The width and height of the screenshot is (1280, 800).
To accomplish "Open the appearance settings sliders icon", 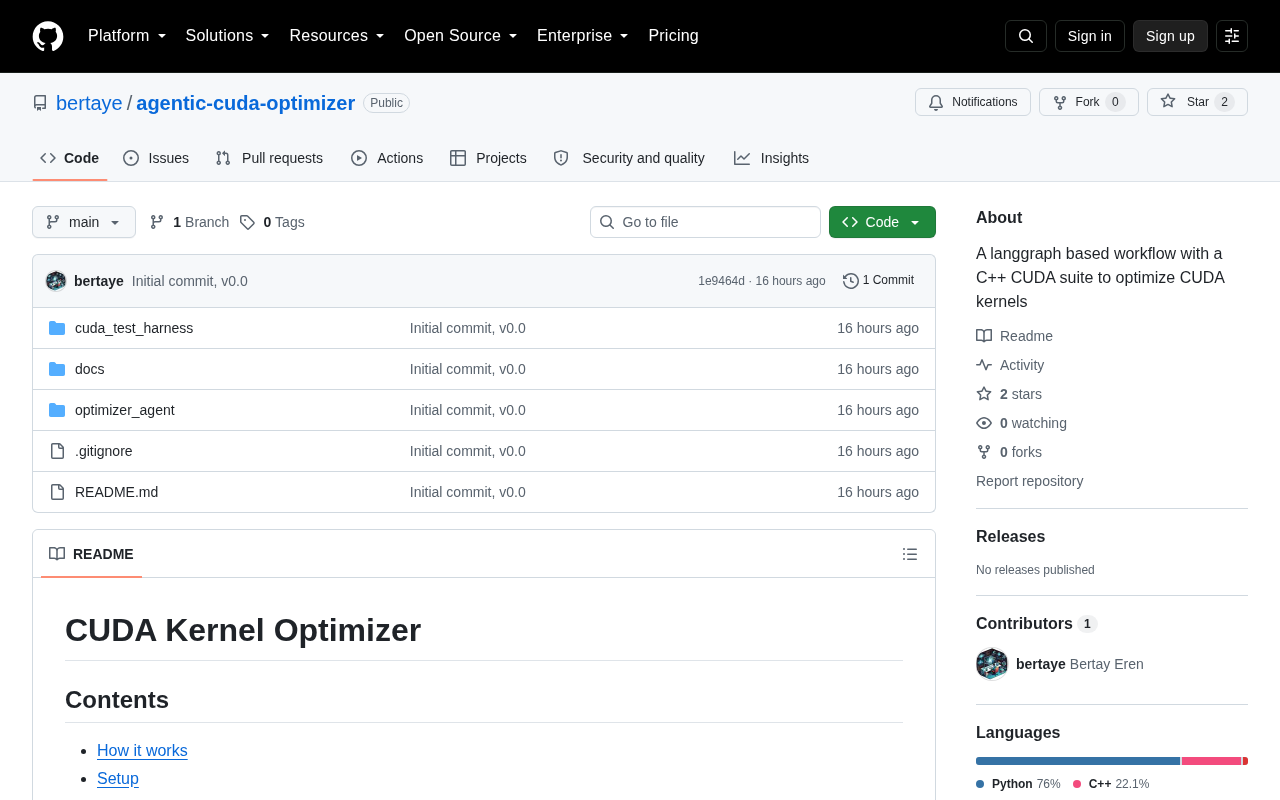I will click(x=1232, y=36).
